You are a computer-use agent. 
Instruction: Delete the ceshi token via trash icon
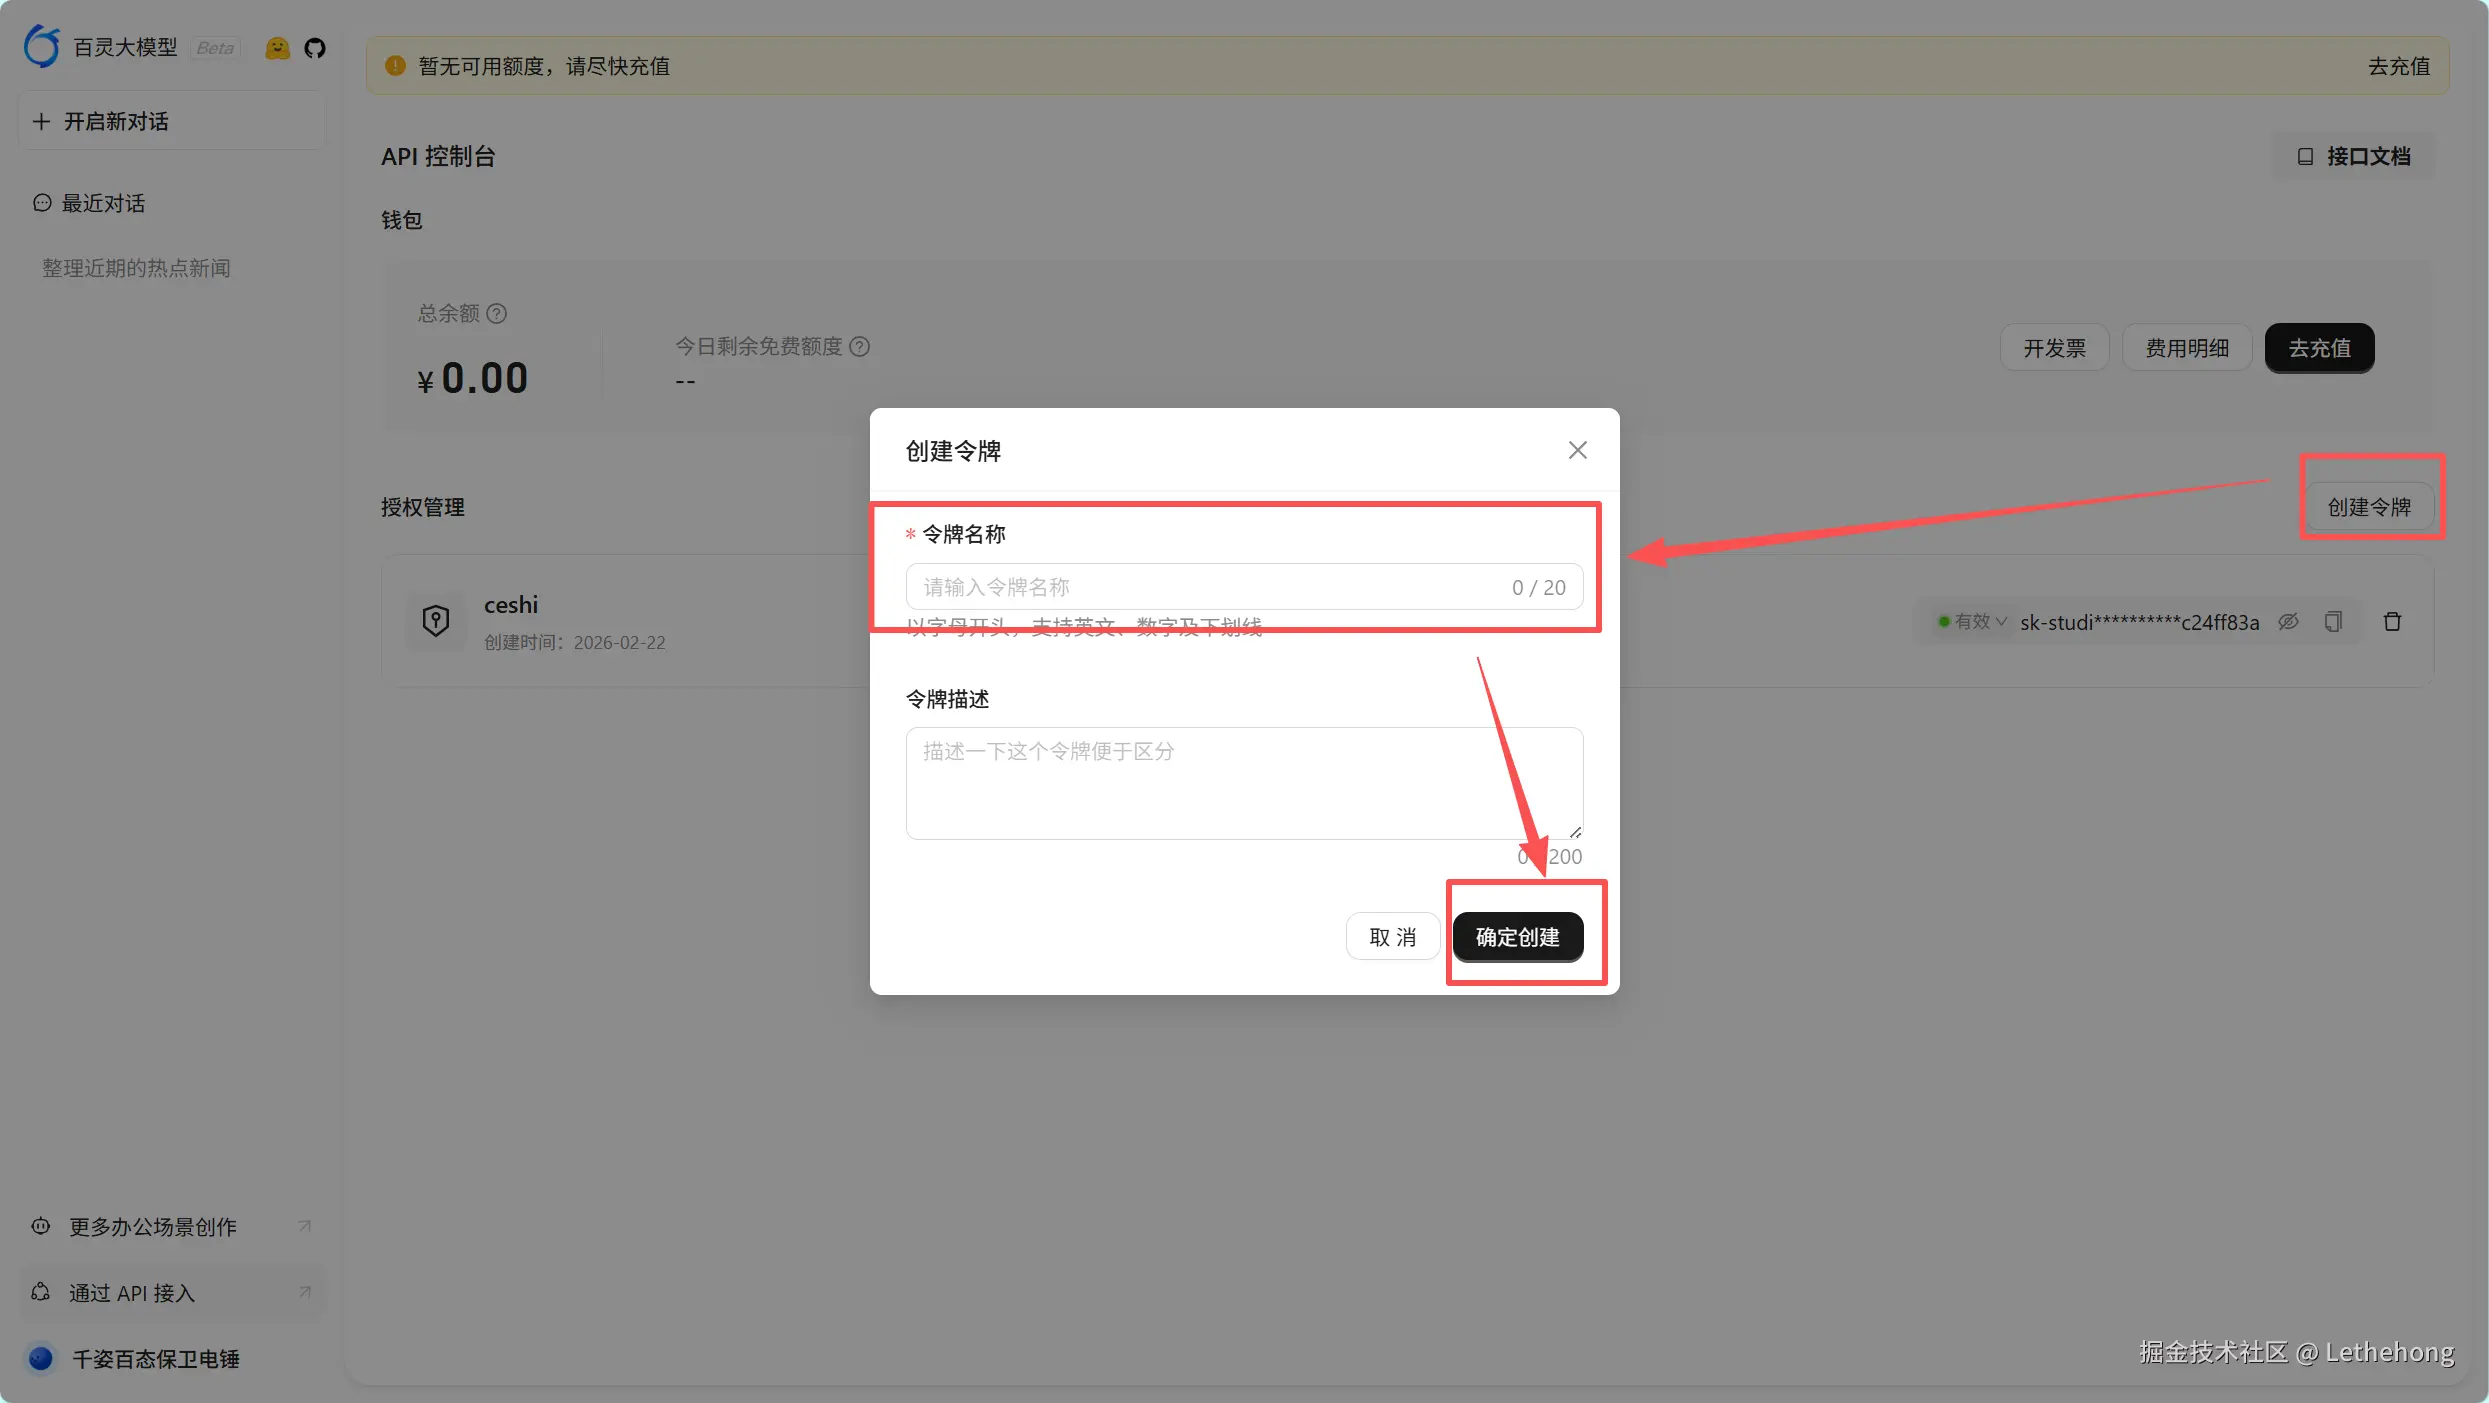[x=2392, y=622]
